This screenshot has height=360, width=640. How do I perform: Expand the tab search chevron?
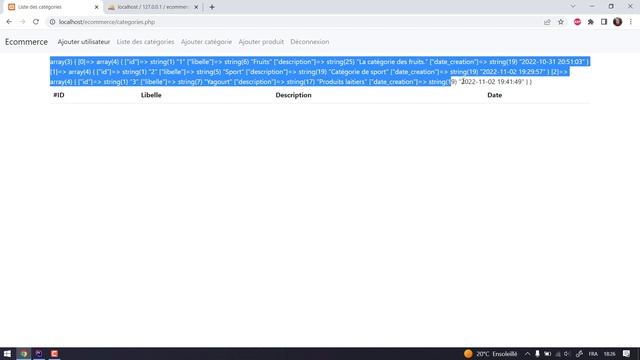[x=573, y=6]
